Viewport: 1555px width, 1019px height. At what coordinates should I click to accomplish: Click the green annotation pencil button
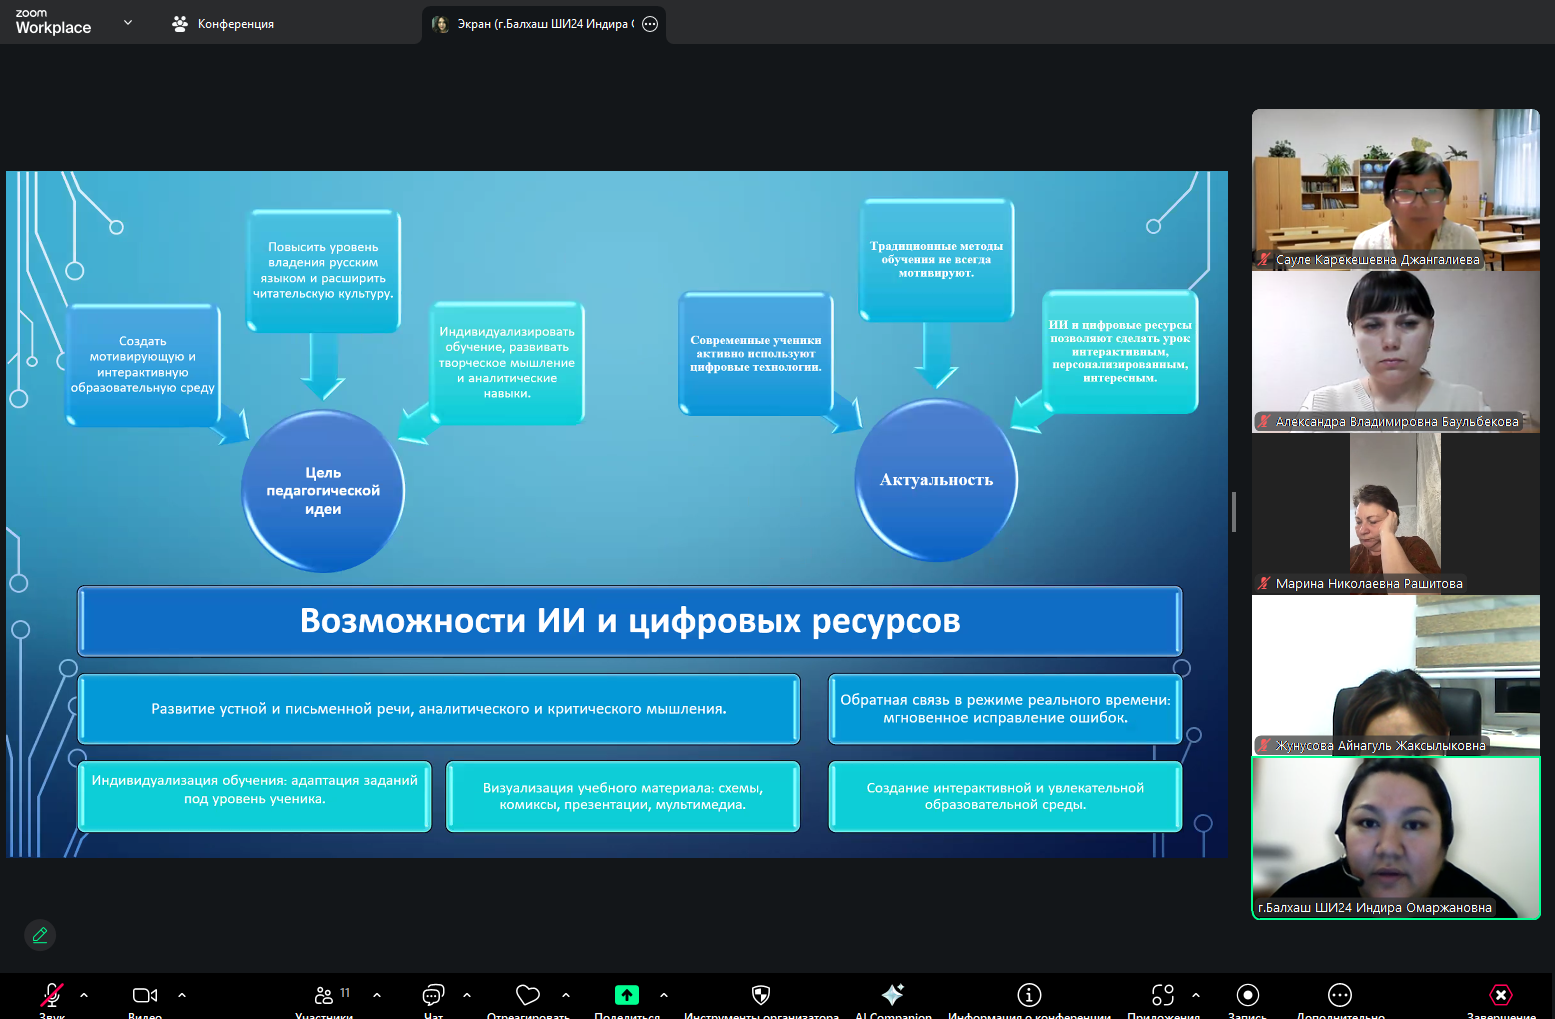pyautogui.click(x=40, y=935)
